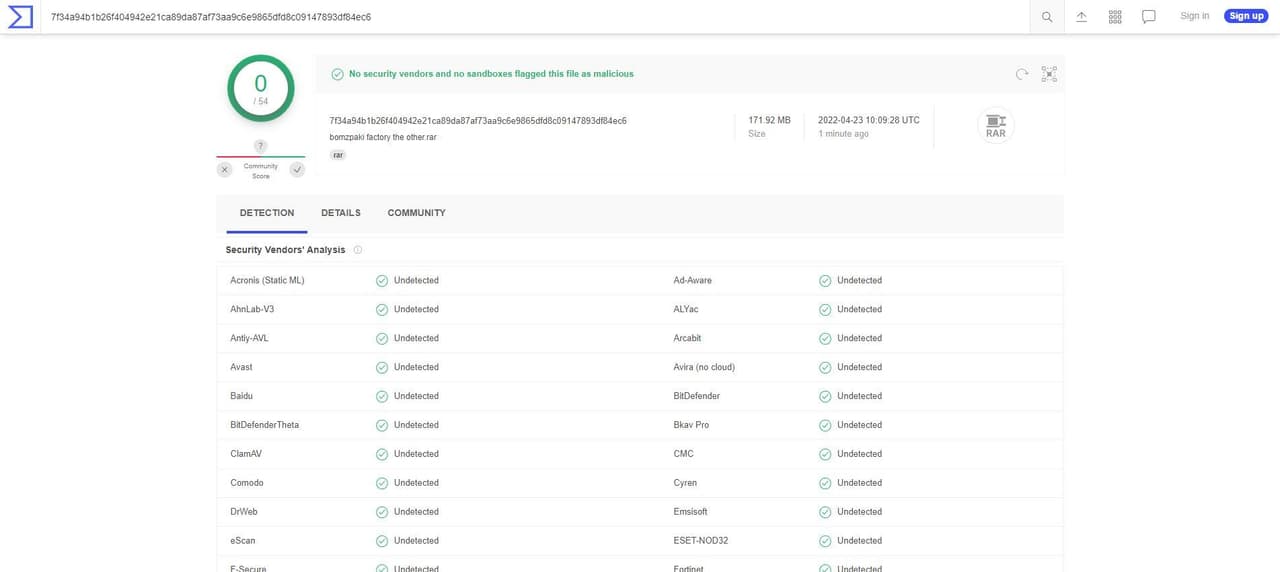The image size is (1280, 572).
Task: Click the 1 minute ago text
Action: 843,134
